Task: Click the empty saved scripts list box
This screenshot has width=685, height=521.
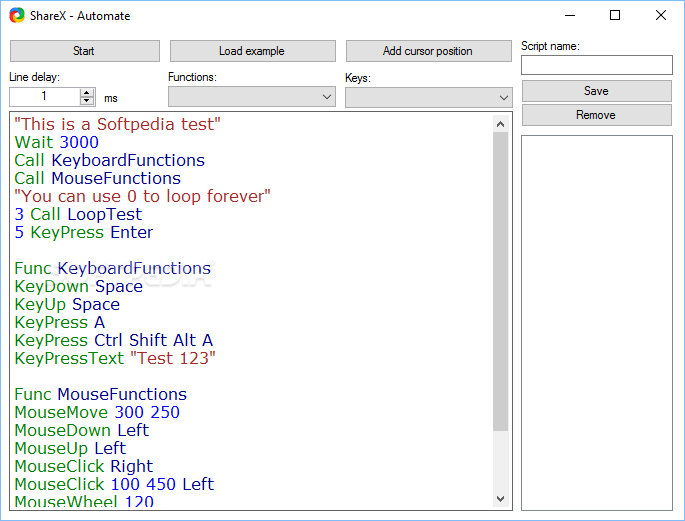Action: pyautogui.click(x=597, y=323)
